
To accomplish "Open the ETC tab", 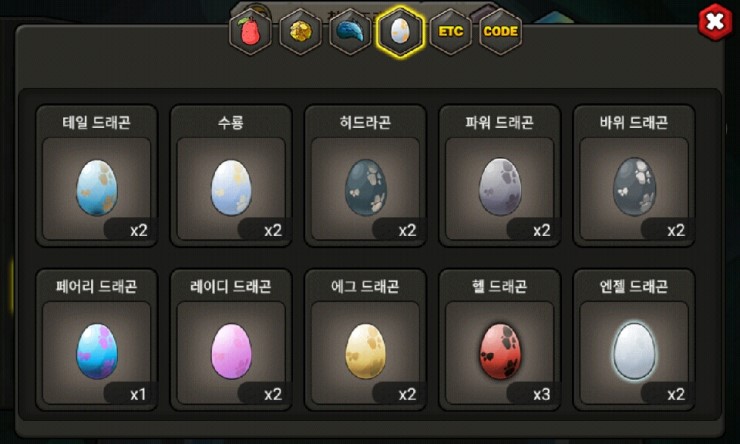I will (x=451, y=32).
